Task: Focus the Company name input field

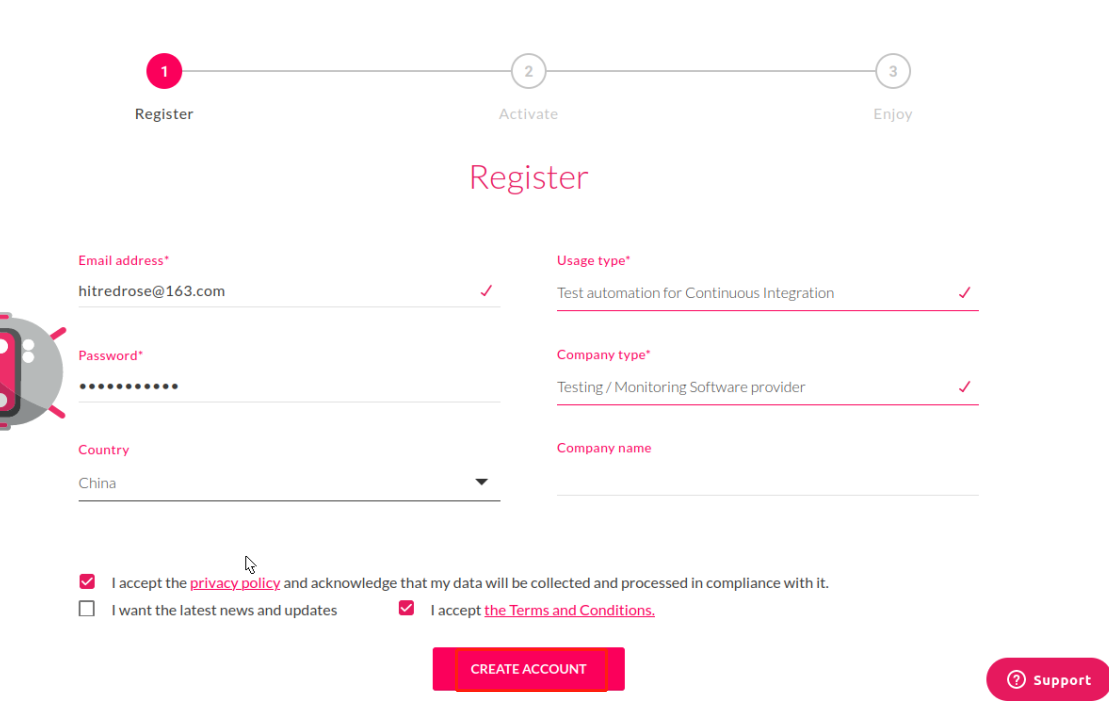Action: [x=767, y=480]
